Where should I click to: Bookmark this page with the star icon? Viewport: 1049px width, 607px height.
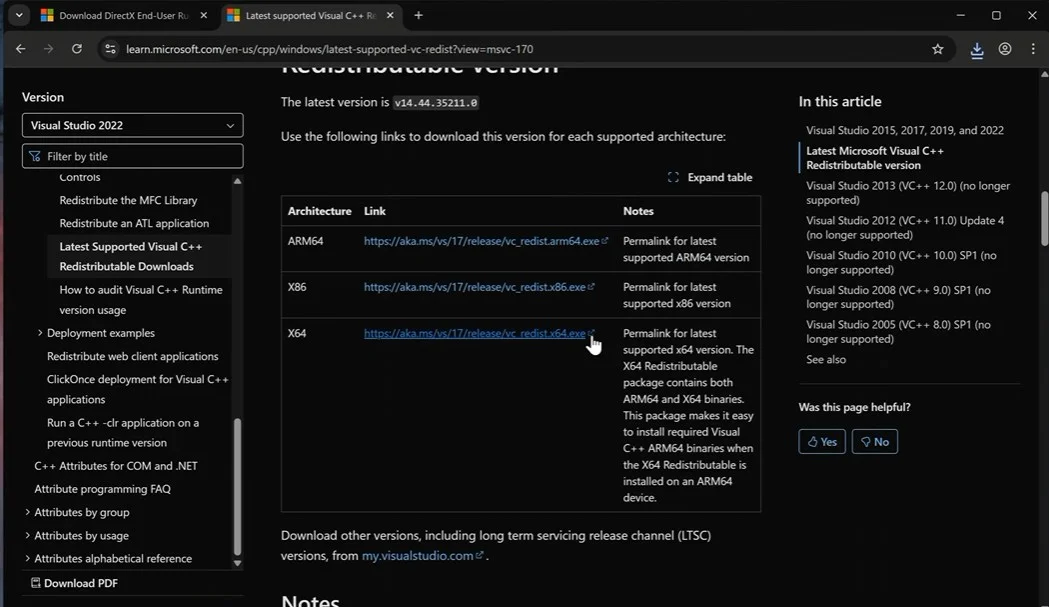click(937, 49)
